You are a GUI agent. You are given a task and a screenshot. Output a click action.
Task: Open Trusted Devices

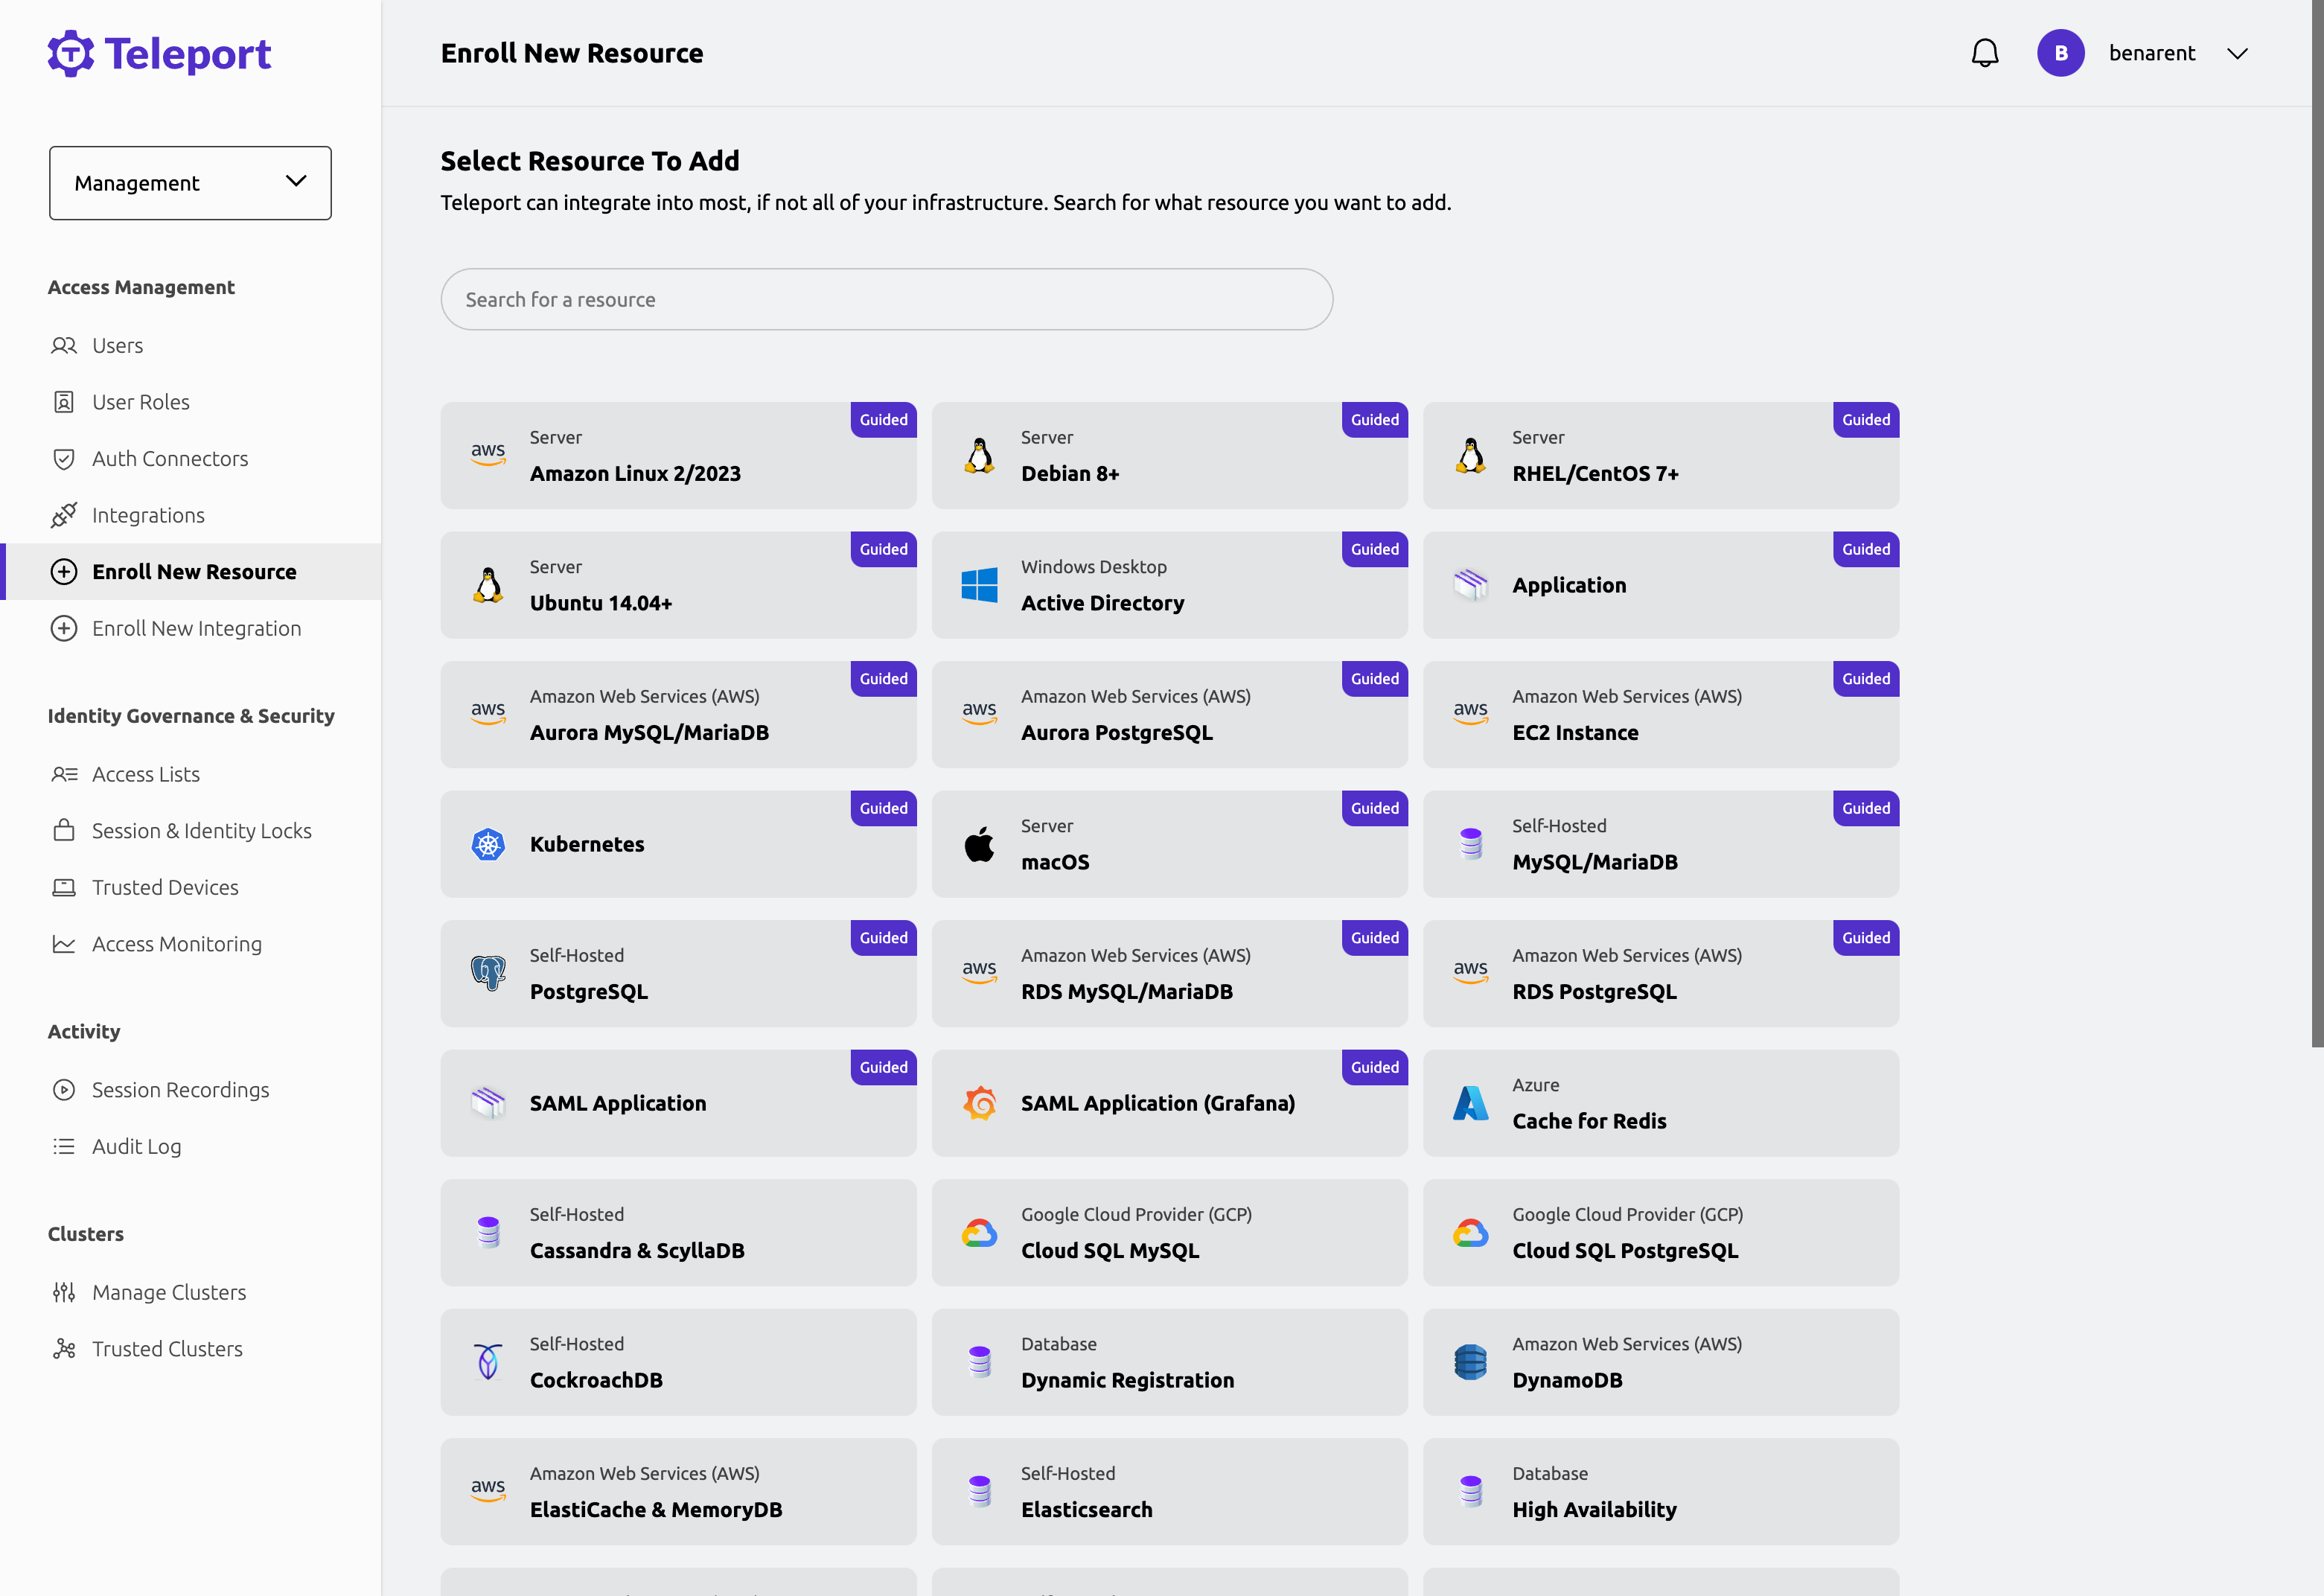pyautogui.click(x=165, y=887)
